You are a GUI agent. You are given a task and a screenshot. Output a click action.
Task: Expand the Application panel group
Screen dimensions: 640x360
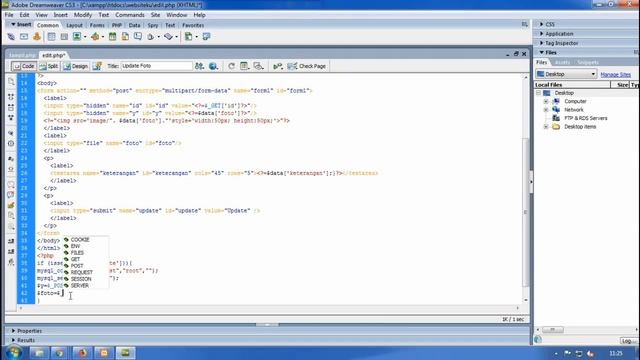[542, 33]
